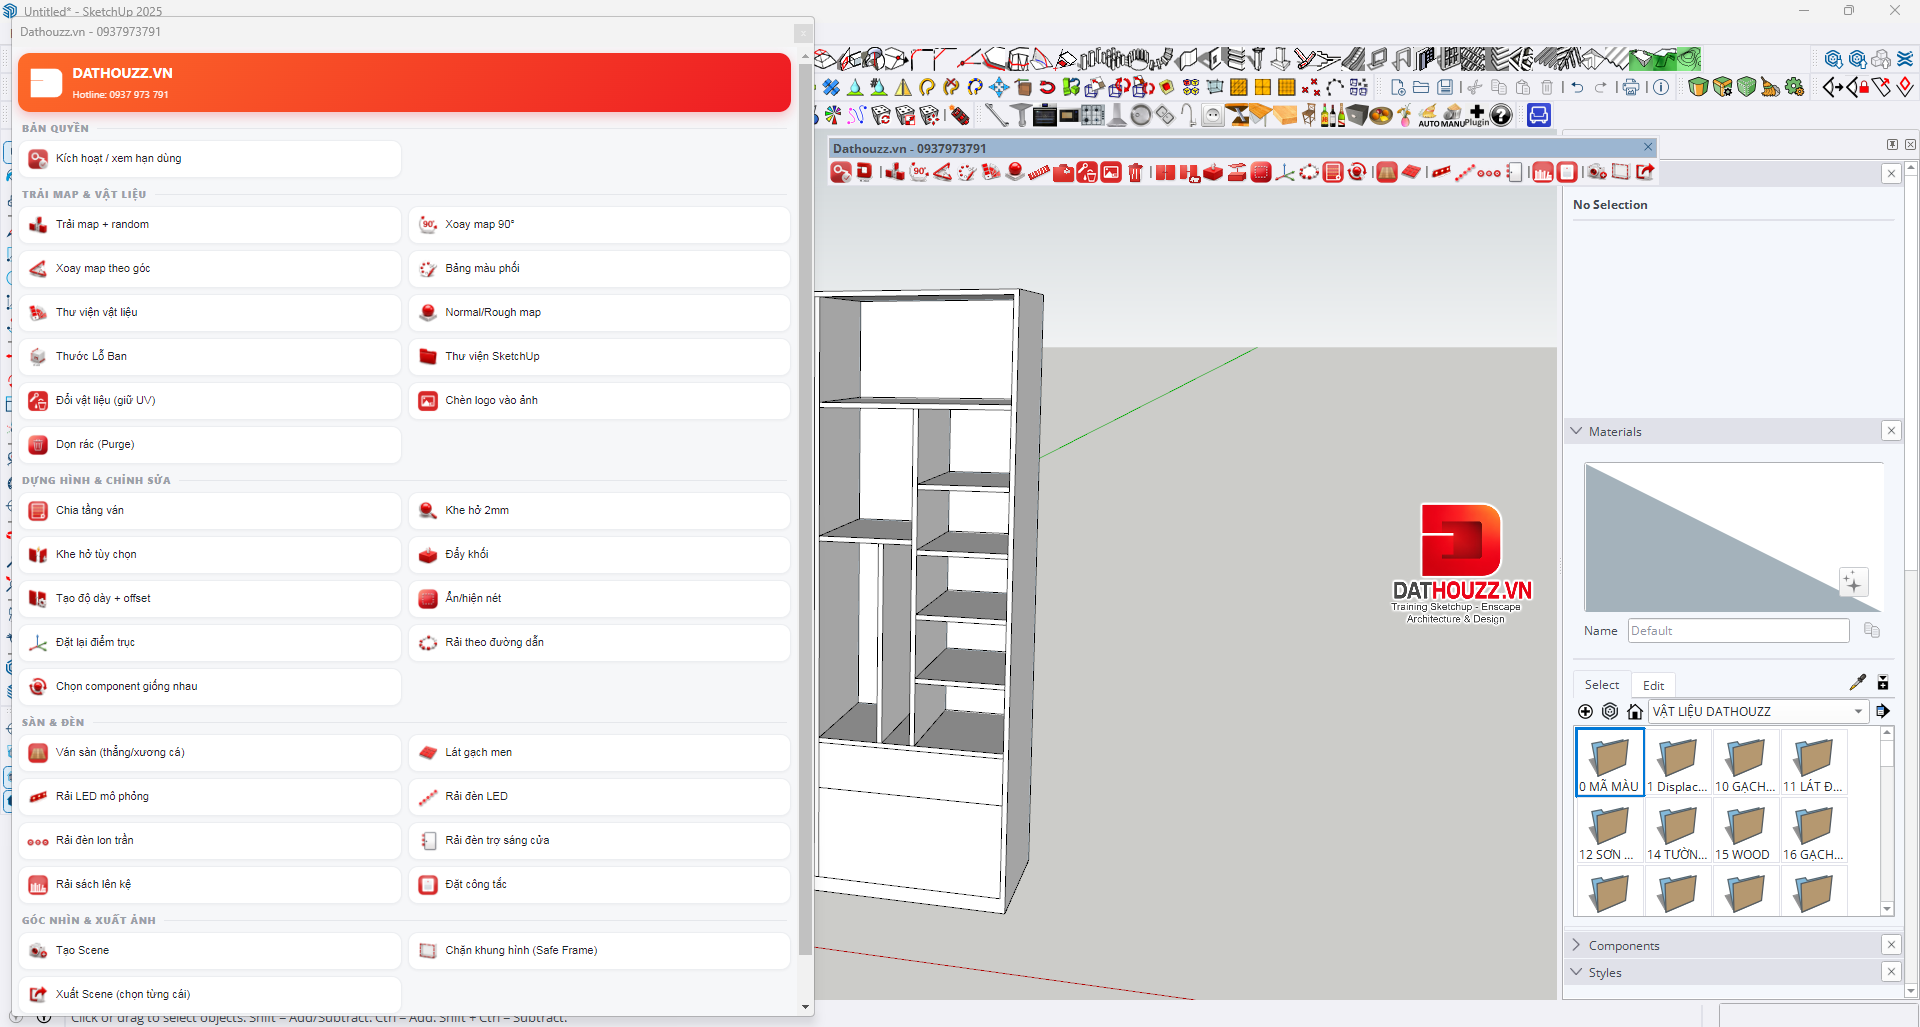
Task: Switch to the Edit materials tab
Action: 1653,685
